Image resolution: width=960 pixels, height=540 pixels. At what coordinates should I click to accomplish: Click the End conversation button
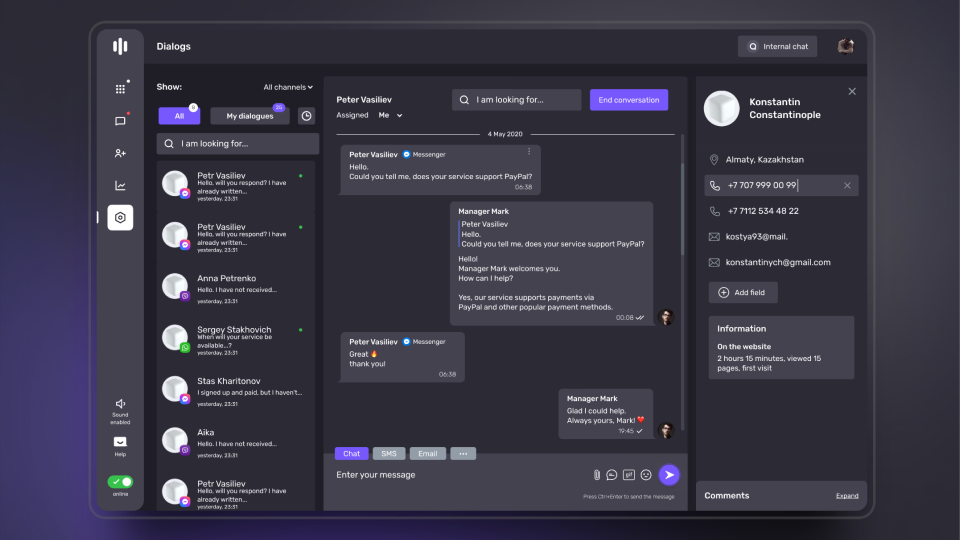pos(629,100)
